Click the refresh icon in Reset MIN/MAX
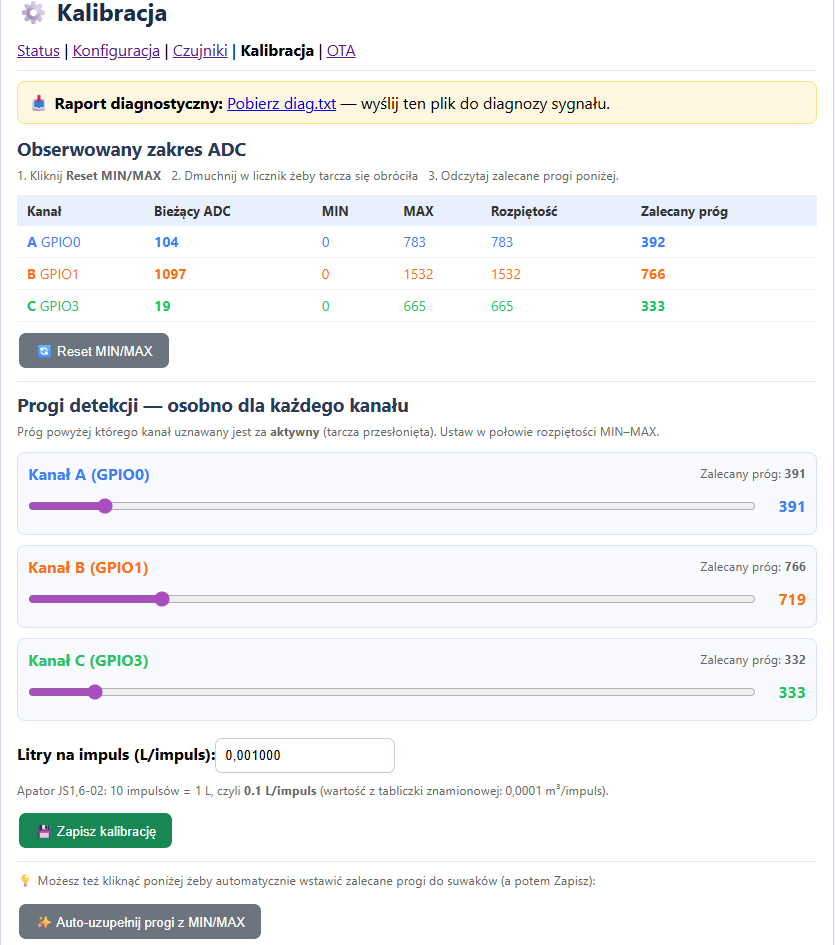The image size is (835, 945). (x=44, y=351)
